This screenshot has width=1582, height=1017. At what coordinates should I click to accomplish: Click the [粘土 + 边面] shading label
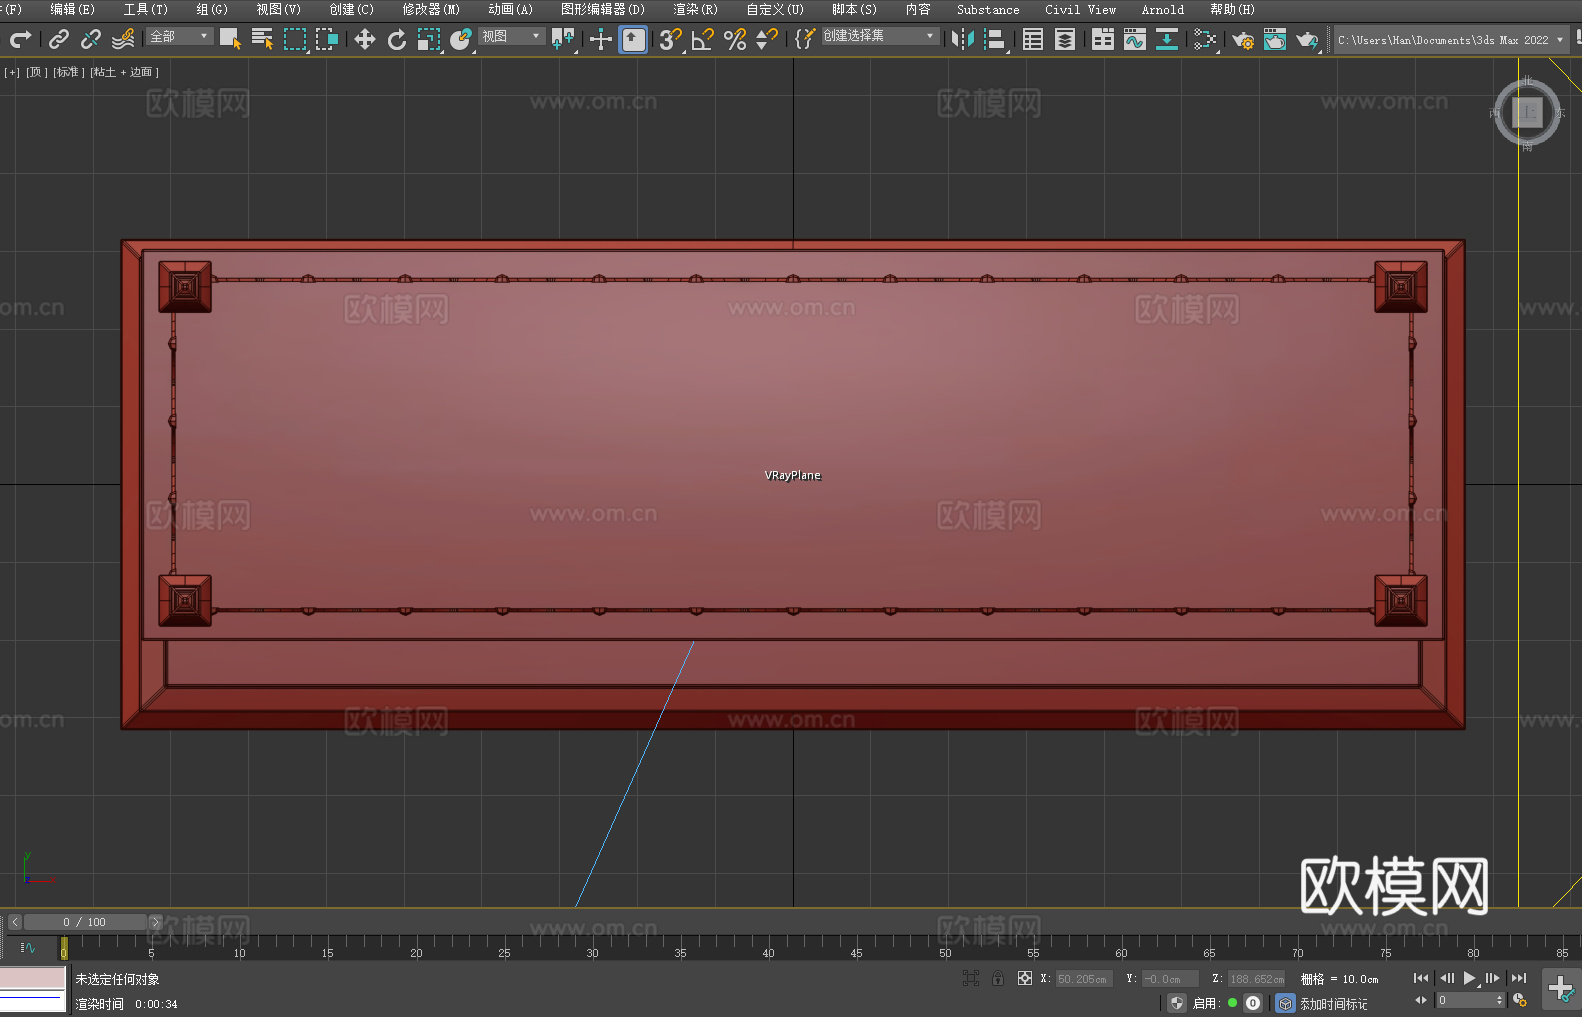pyautogui.click(x=125, y=72)
